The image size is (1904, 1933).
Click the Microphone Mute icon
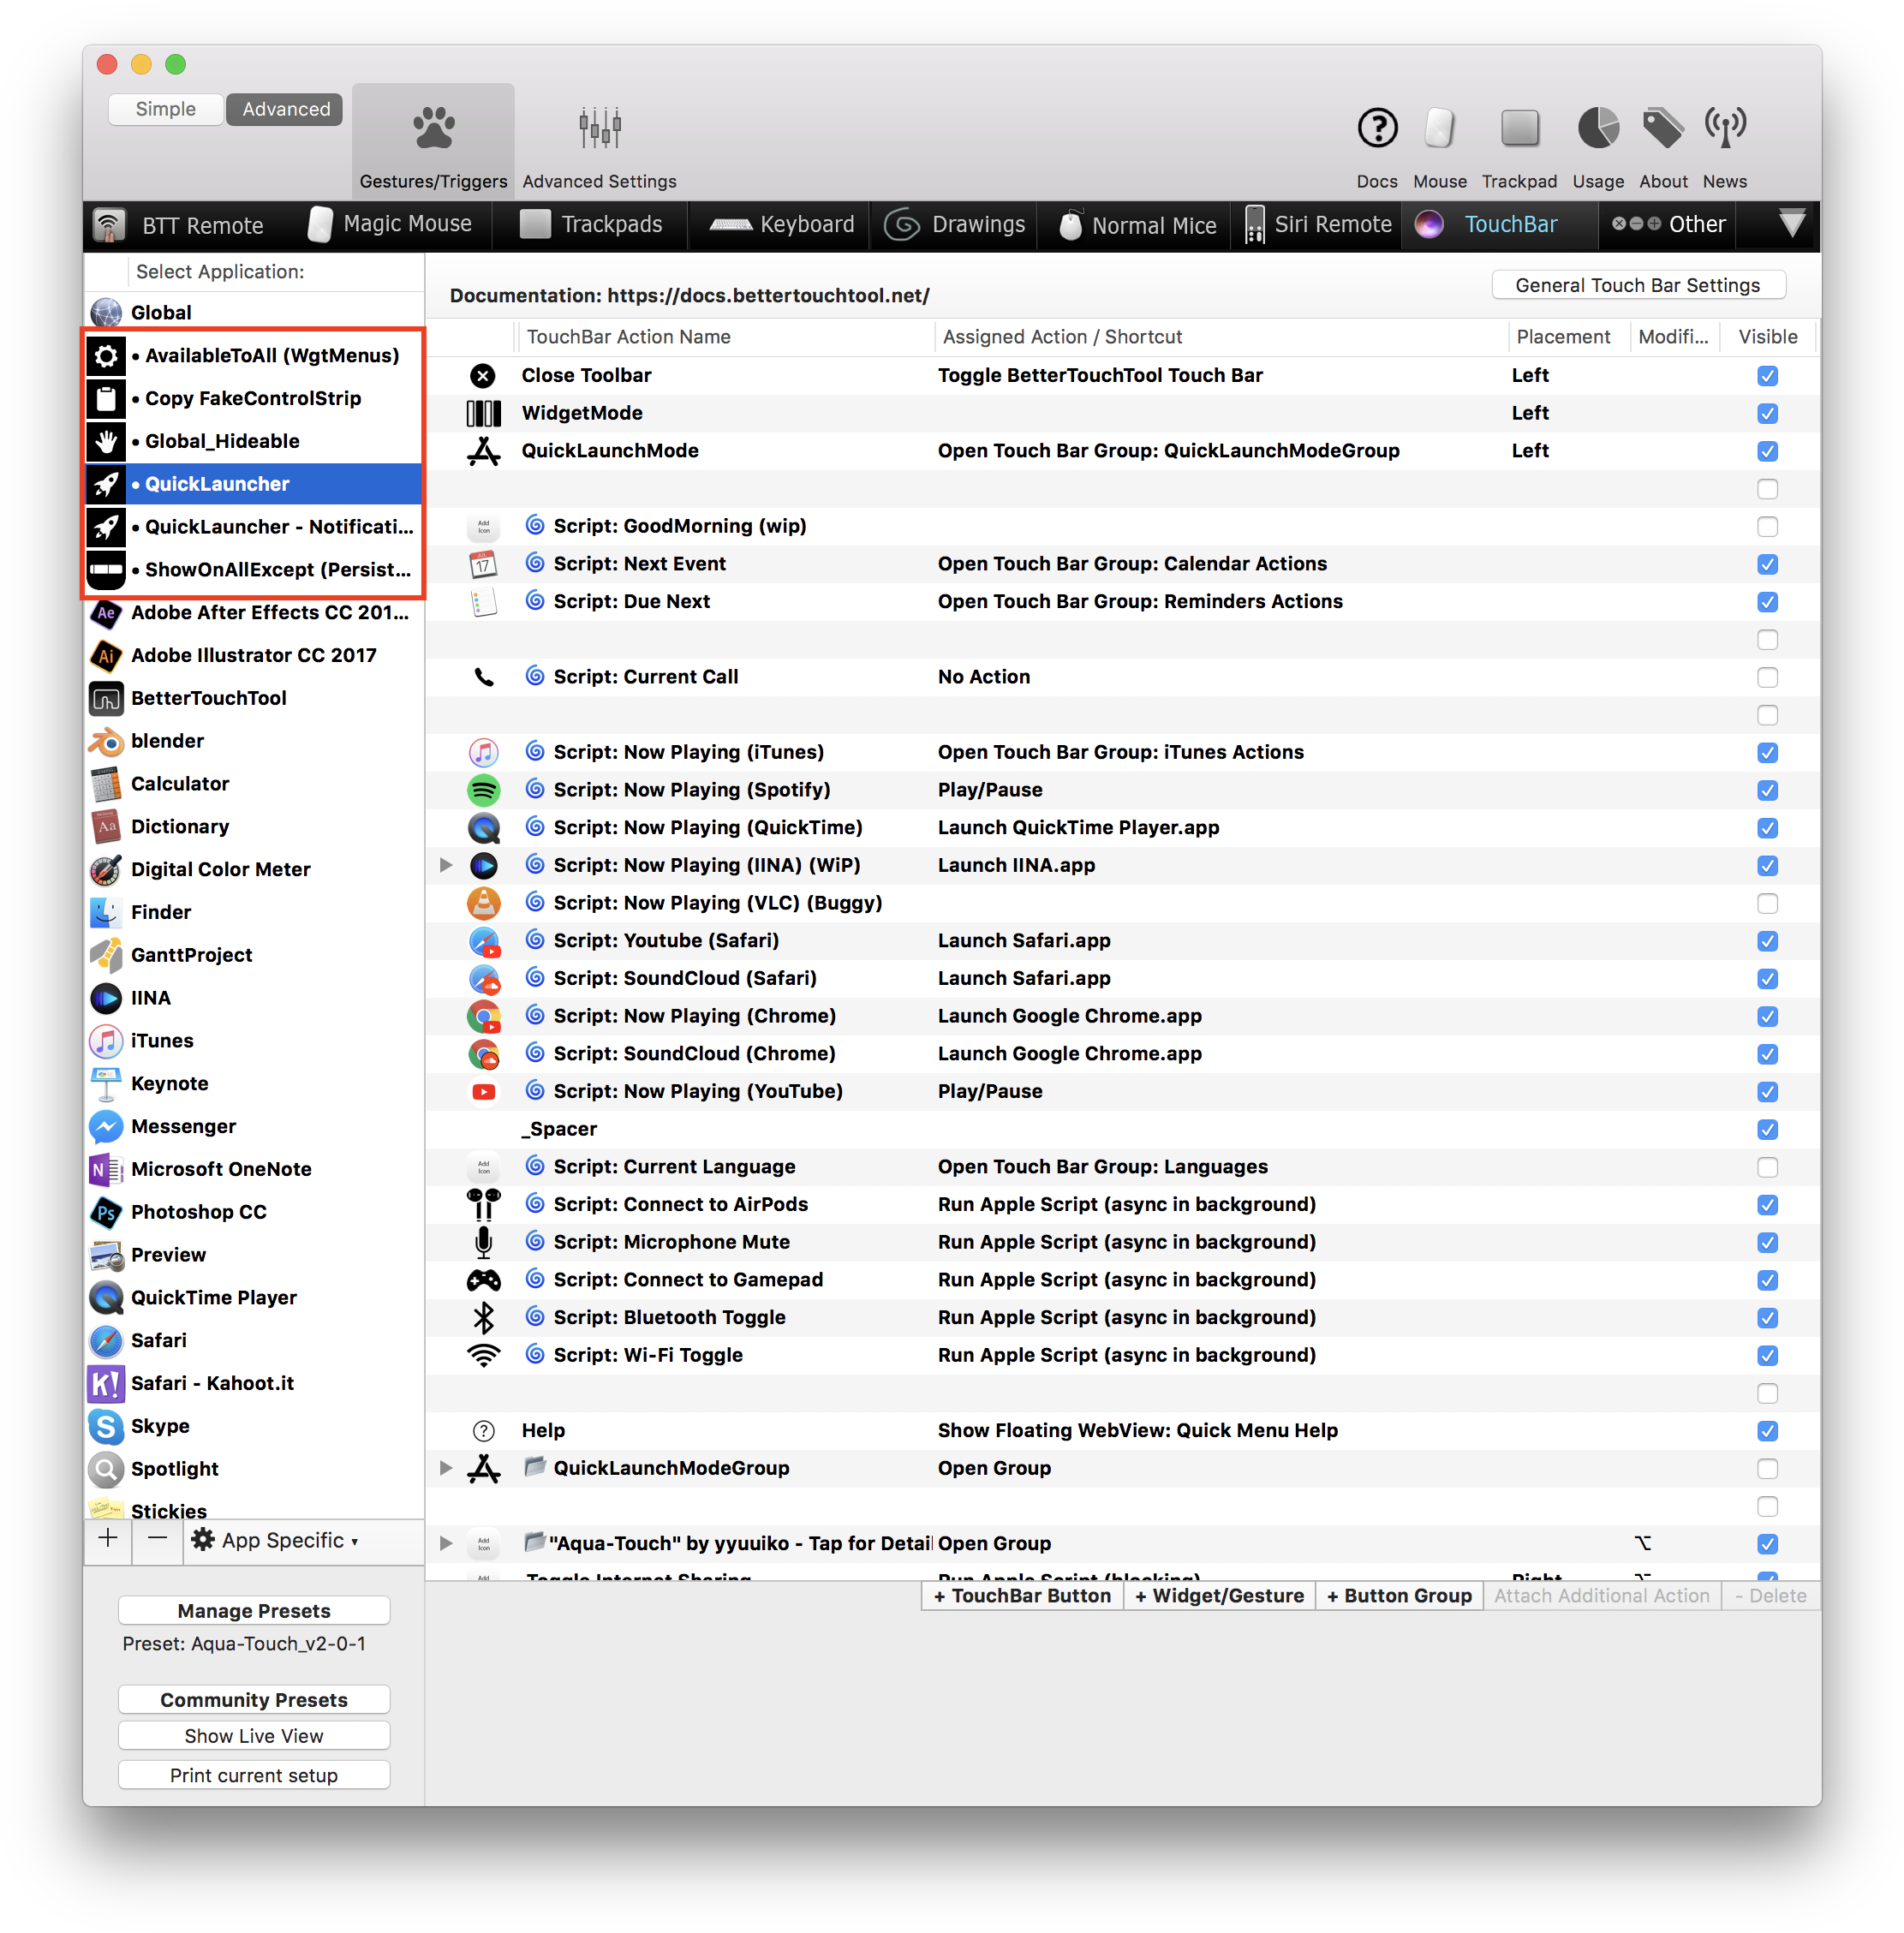pos(483,1242)
